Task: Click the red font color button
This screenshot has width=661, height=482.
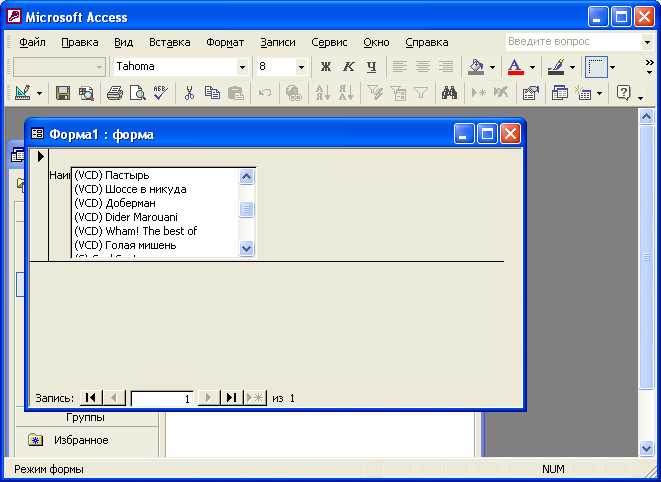Action: pyautogui.click(x=516, y=67)
